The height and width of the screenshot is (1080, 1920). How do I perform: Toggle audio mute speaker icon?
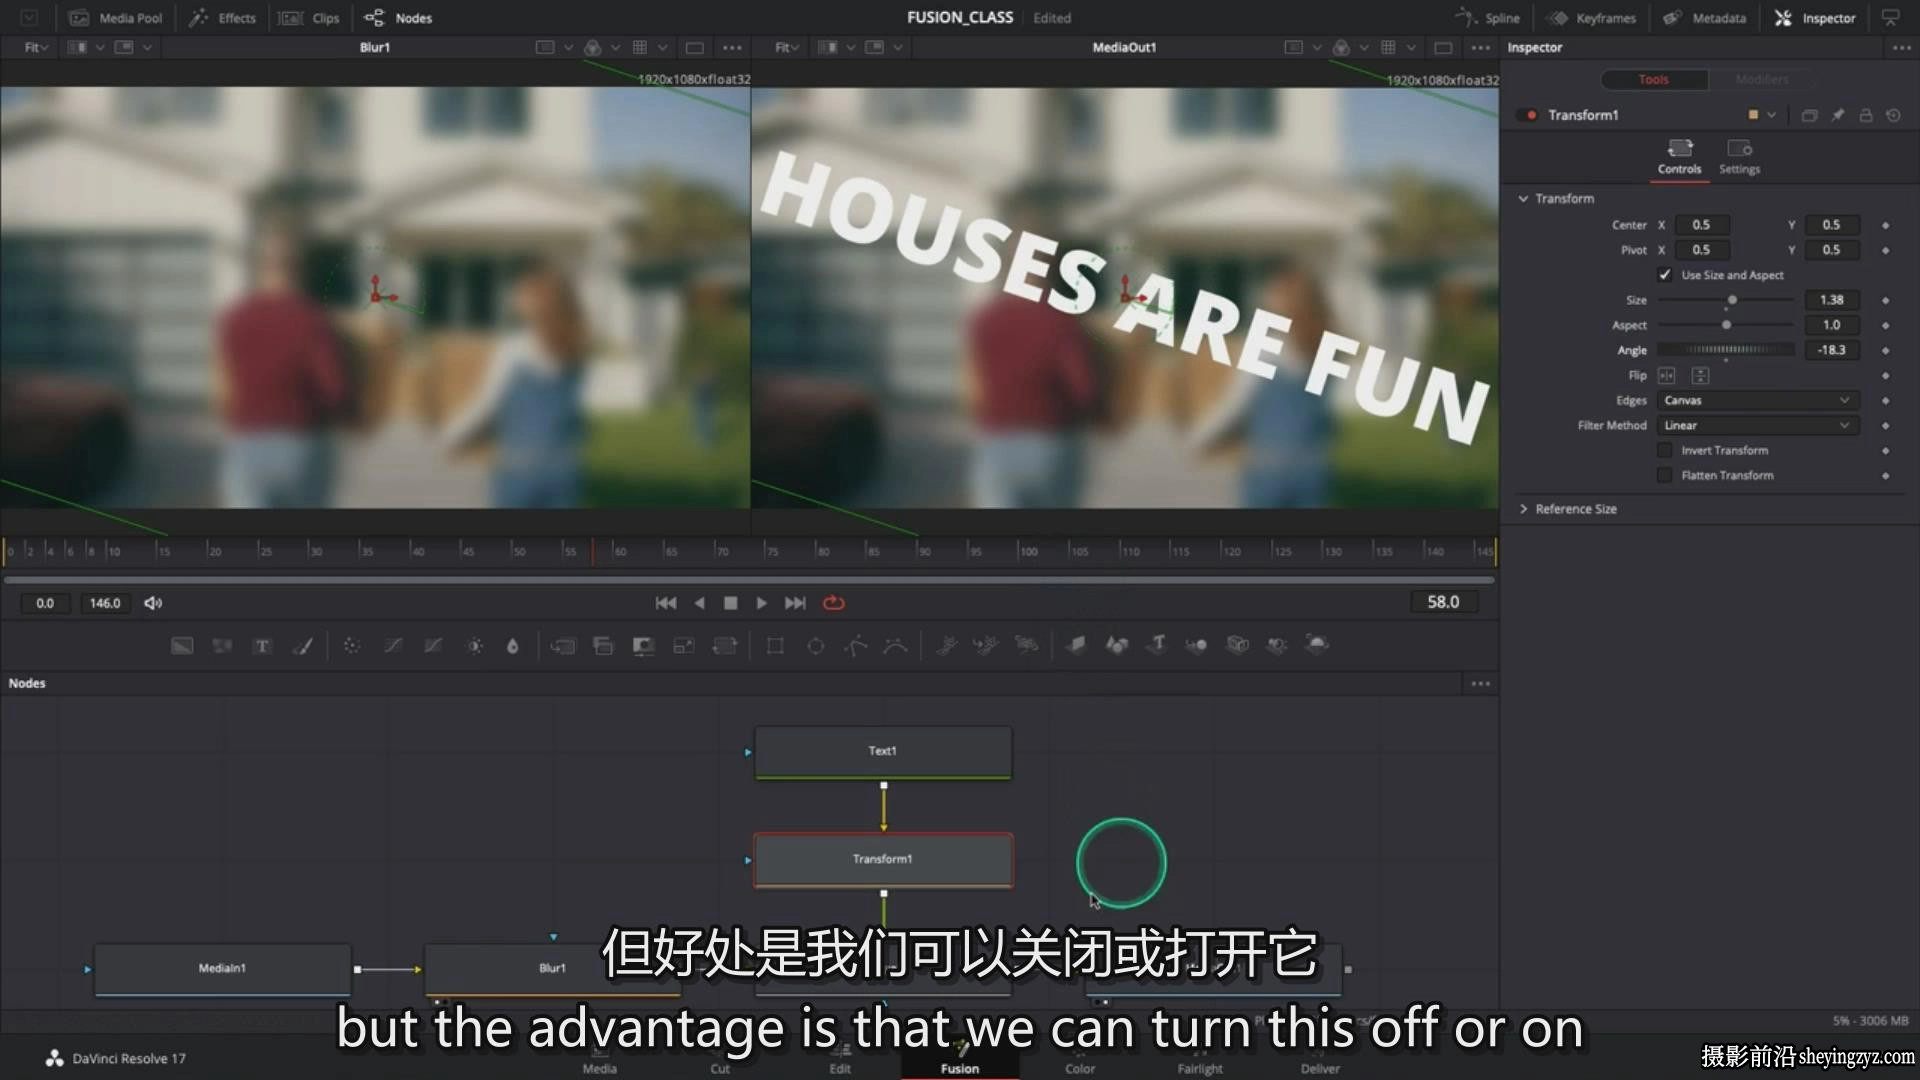153,603
